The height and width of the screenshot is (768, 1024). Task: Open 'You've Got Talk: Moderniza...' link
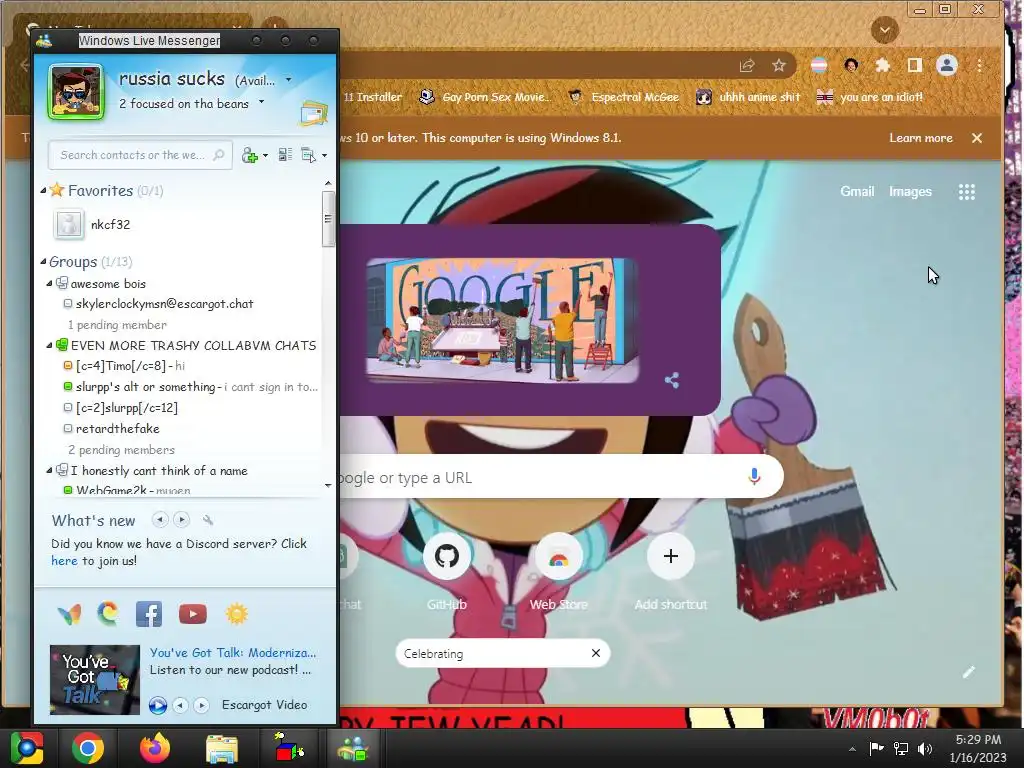[232, 652]
